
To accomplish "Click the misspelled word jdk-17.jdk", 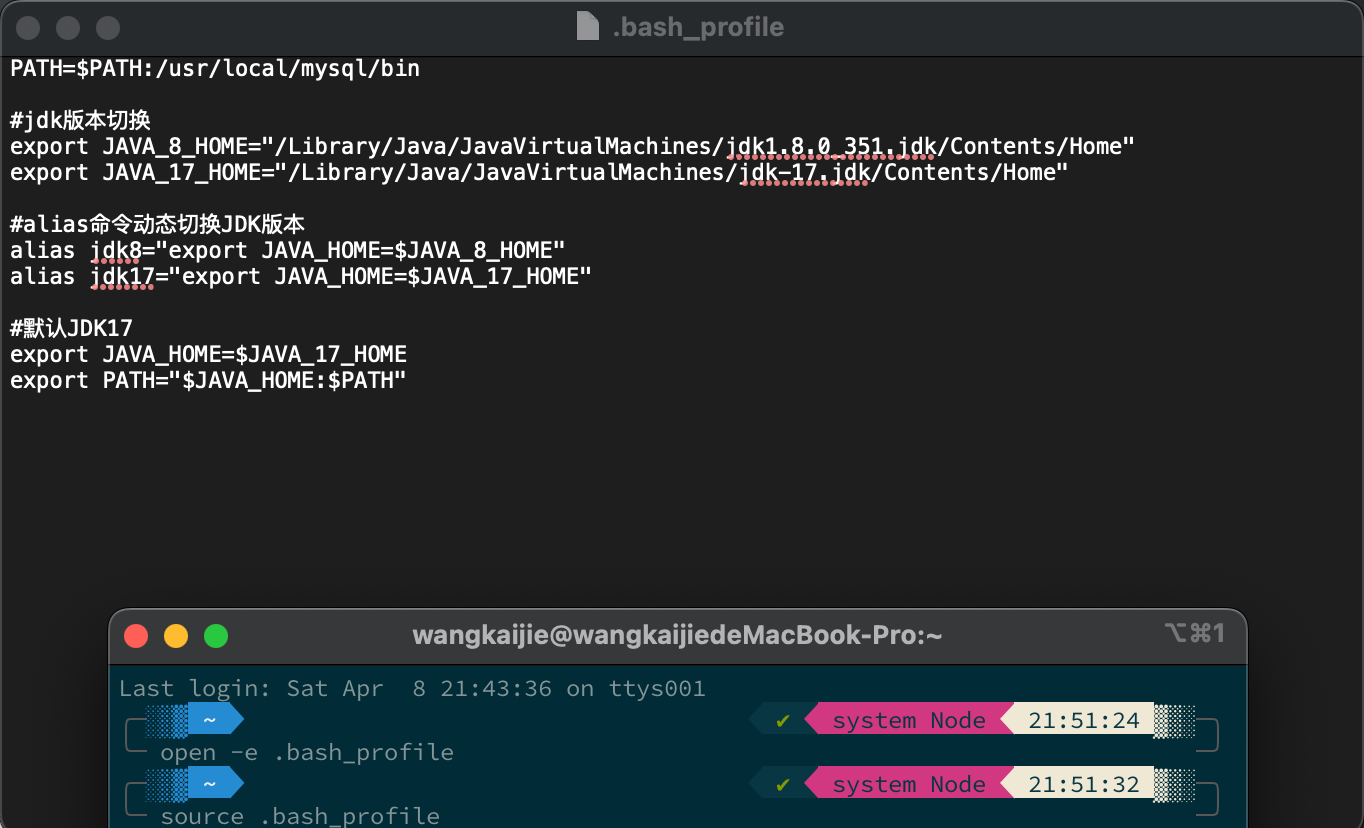I will (x=805, y=173).
